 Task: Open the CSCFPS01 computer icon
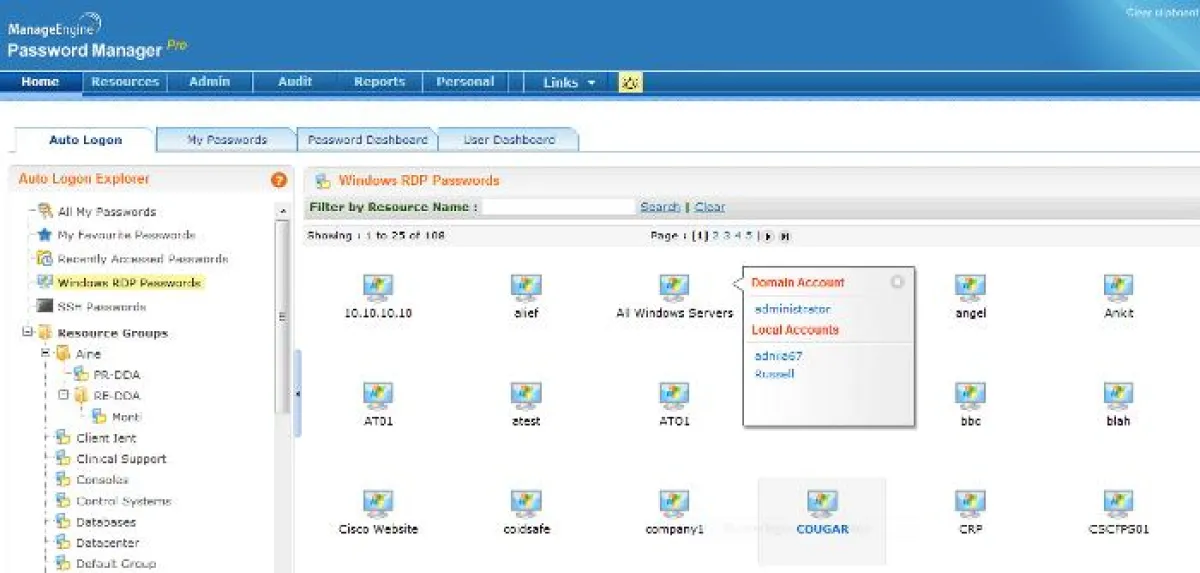[x=1118, y=504]
